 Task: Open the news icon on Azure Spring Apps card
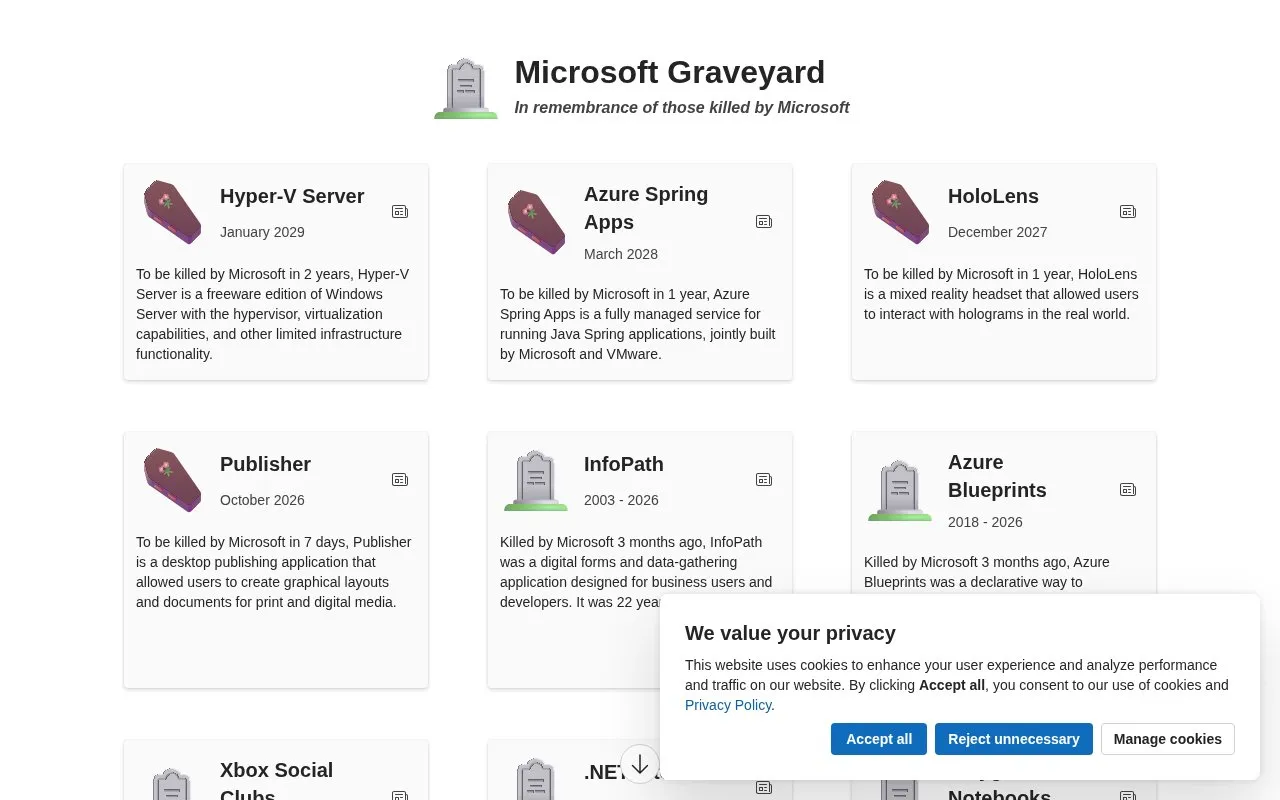[x=764, y=222]
